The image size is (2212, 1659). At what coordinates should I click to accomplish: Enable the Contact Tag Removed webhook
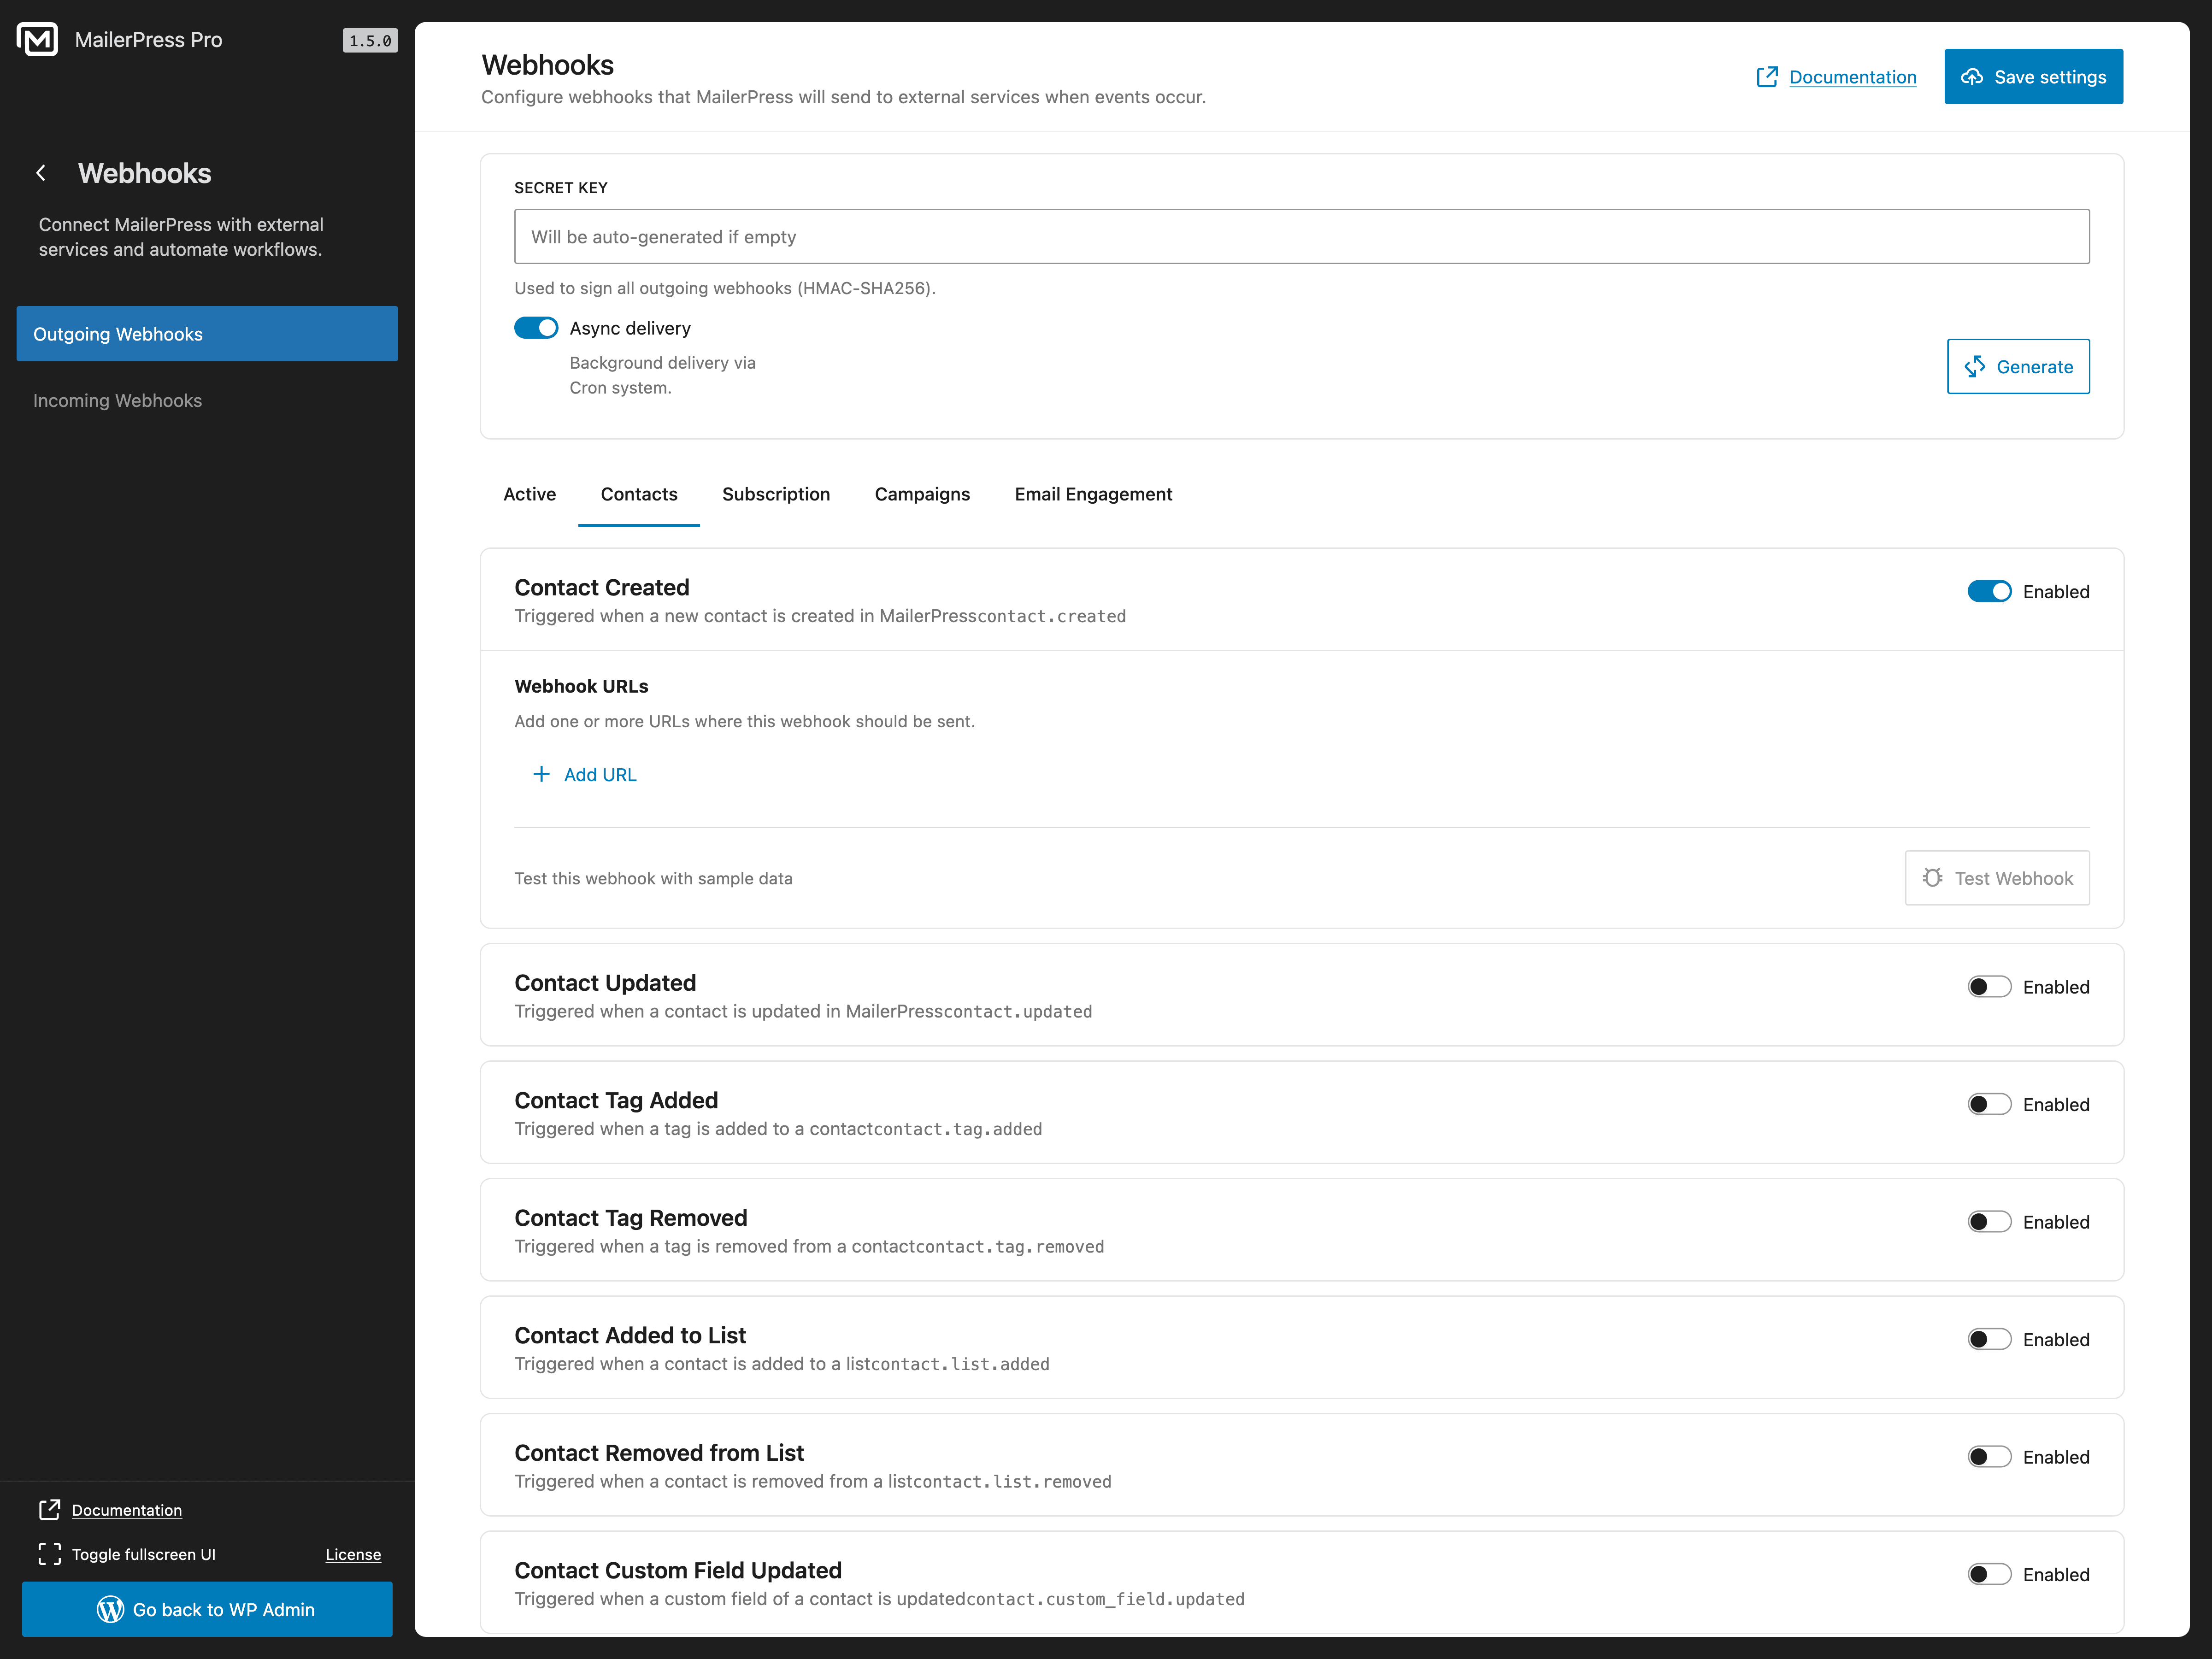click(1990, 1221)
